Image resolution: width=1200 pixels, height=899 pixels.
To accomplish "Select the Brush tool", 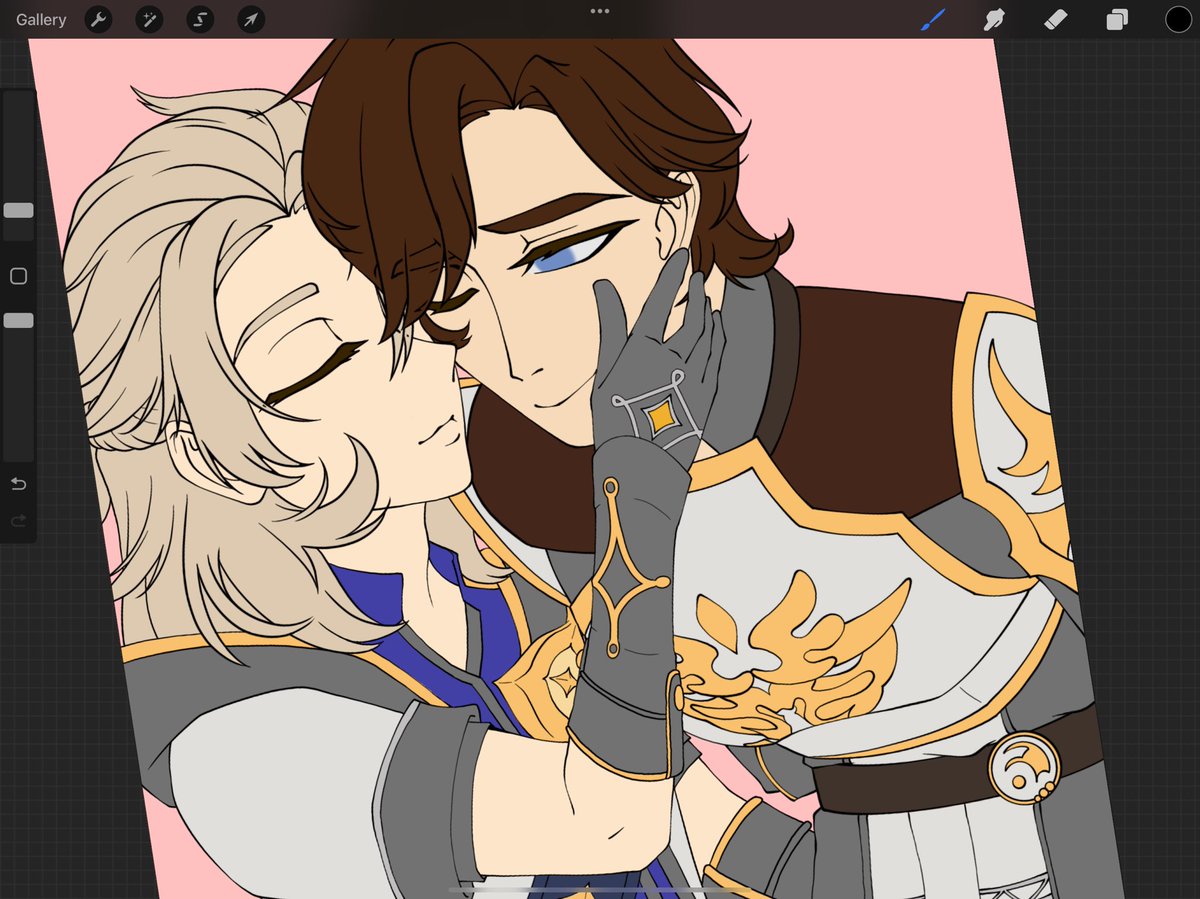I will [x=932, y=19].
